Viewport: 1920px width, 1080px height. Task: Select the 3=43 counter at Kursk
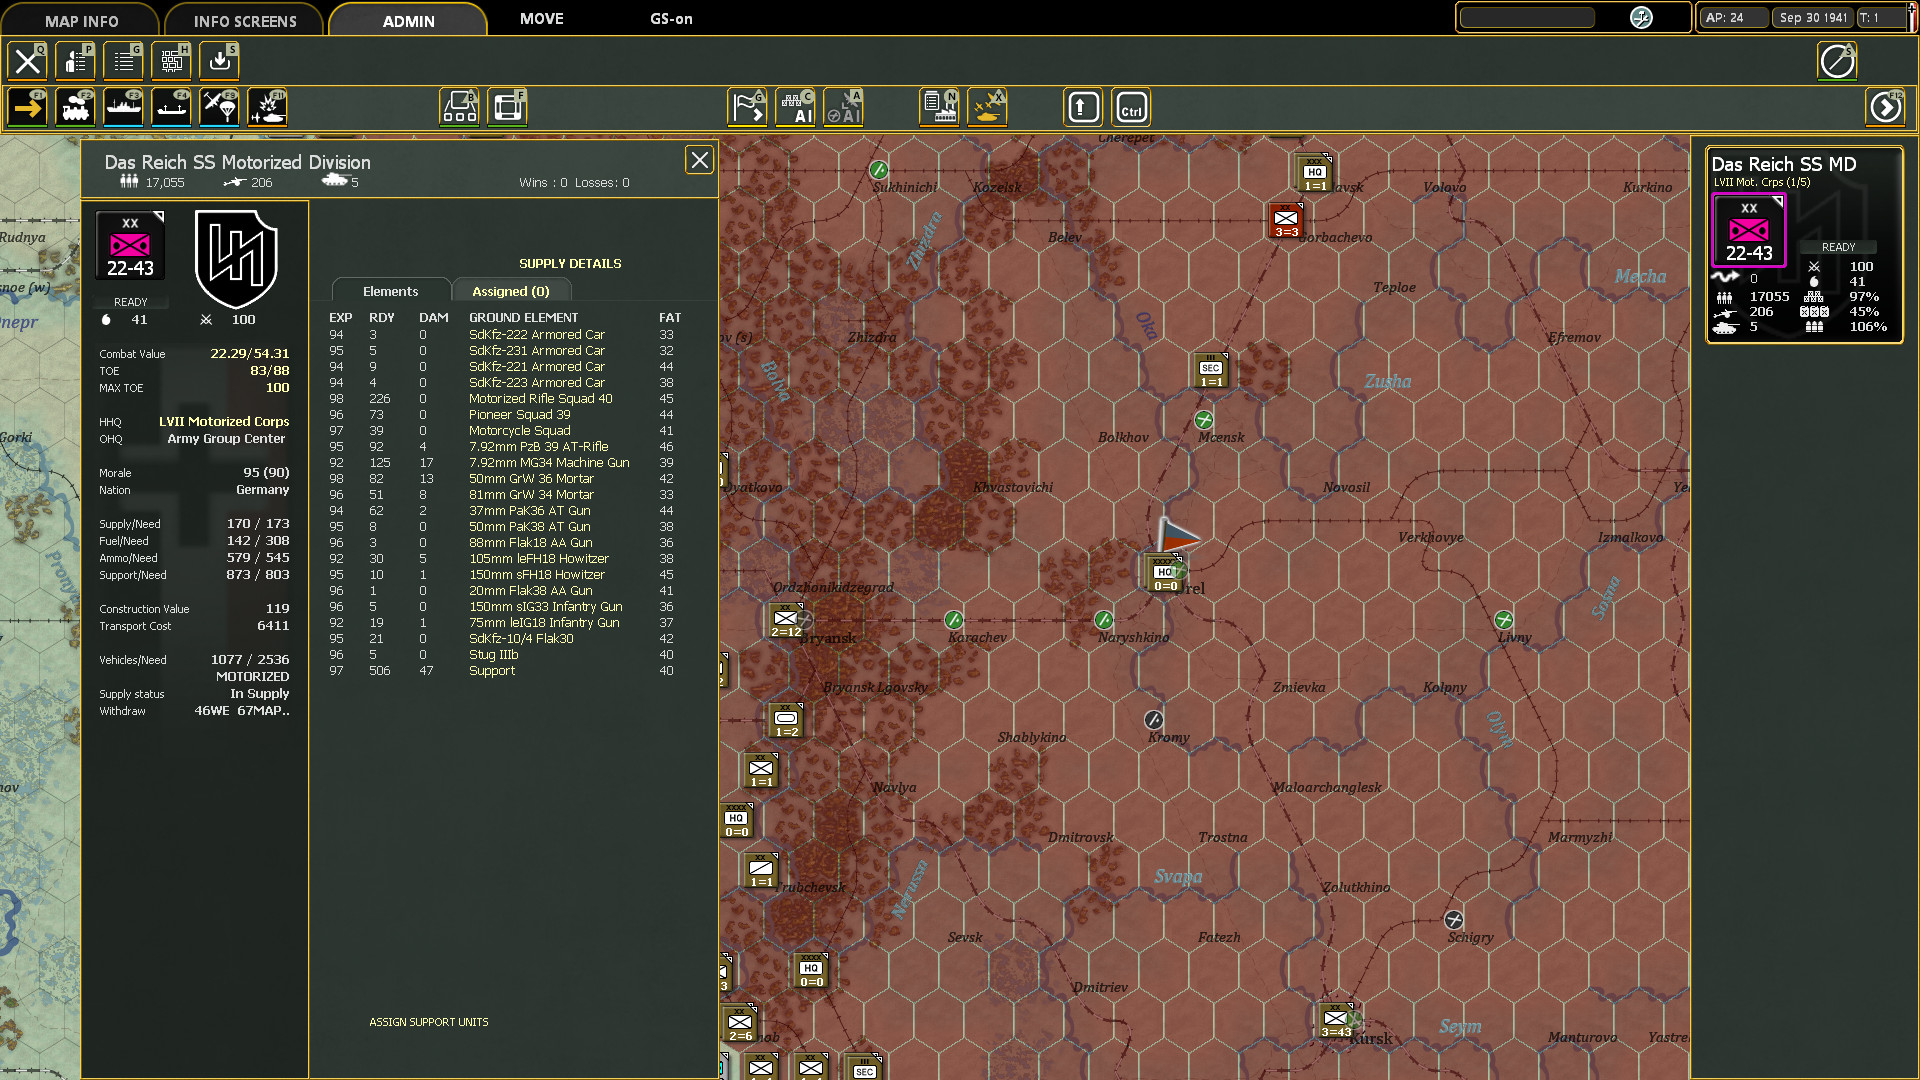[1336, 1021]
